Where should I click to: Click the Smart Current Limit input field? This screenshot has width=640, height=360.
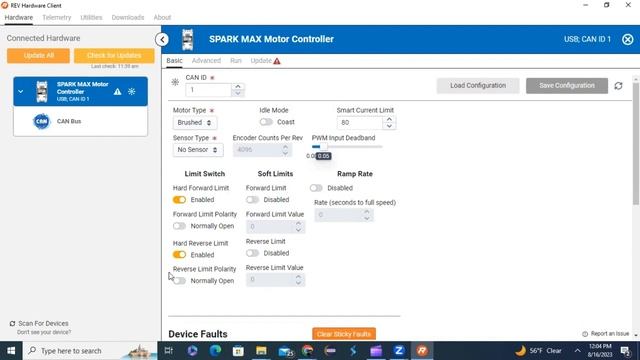click(x=360, y=122)
